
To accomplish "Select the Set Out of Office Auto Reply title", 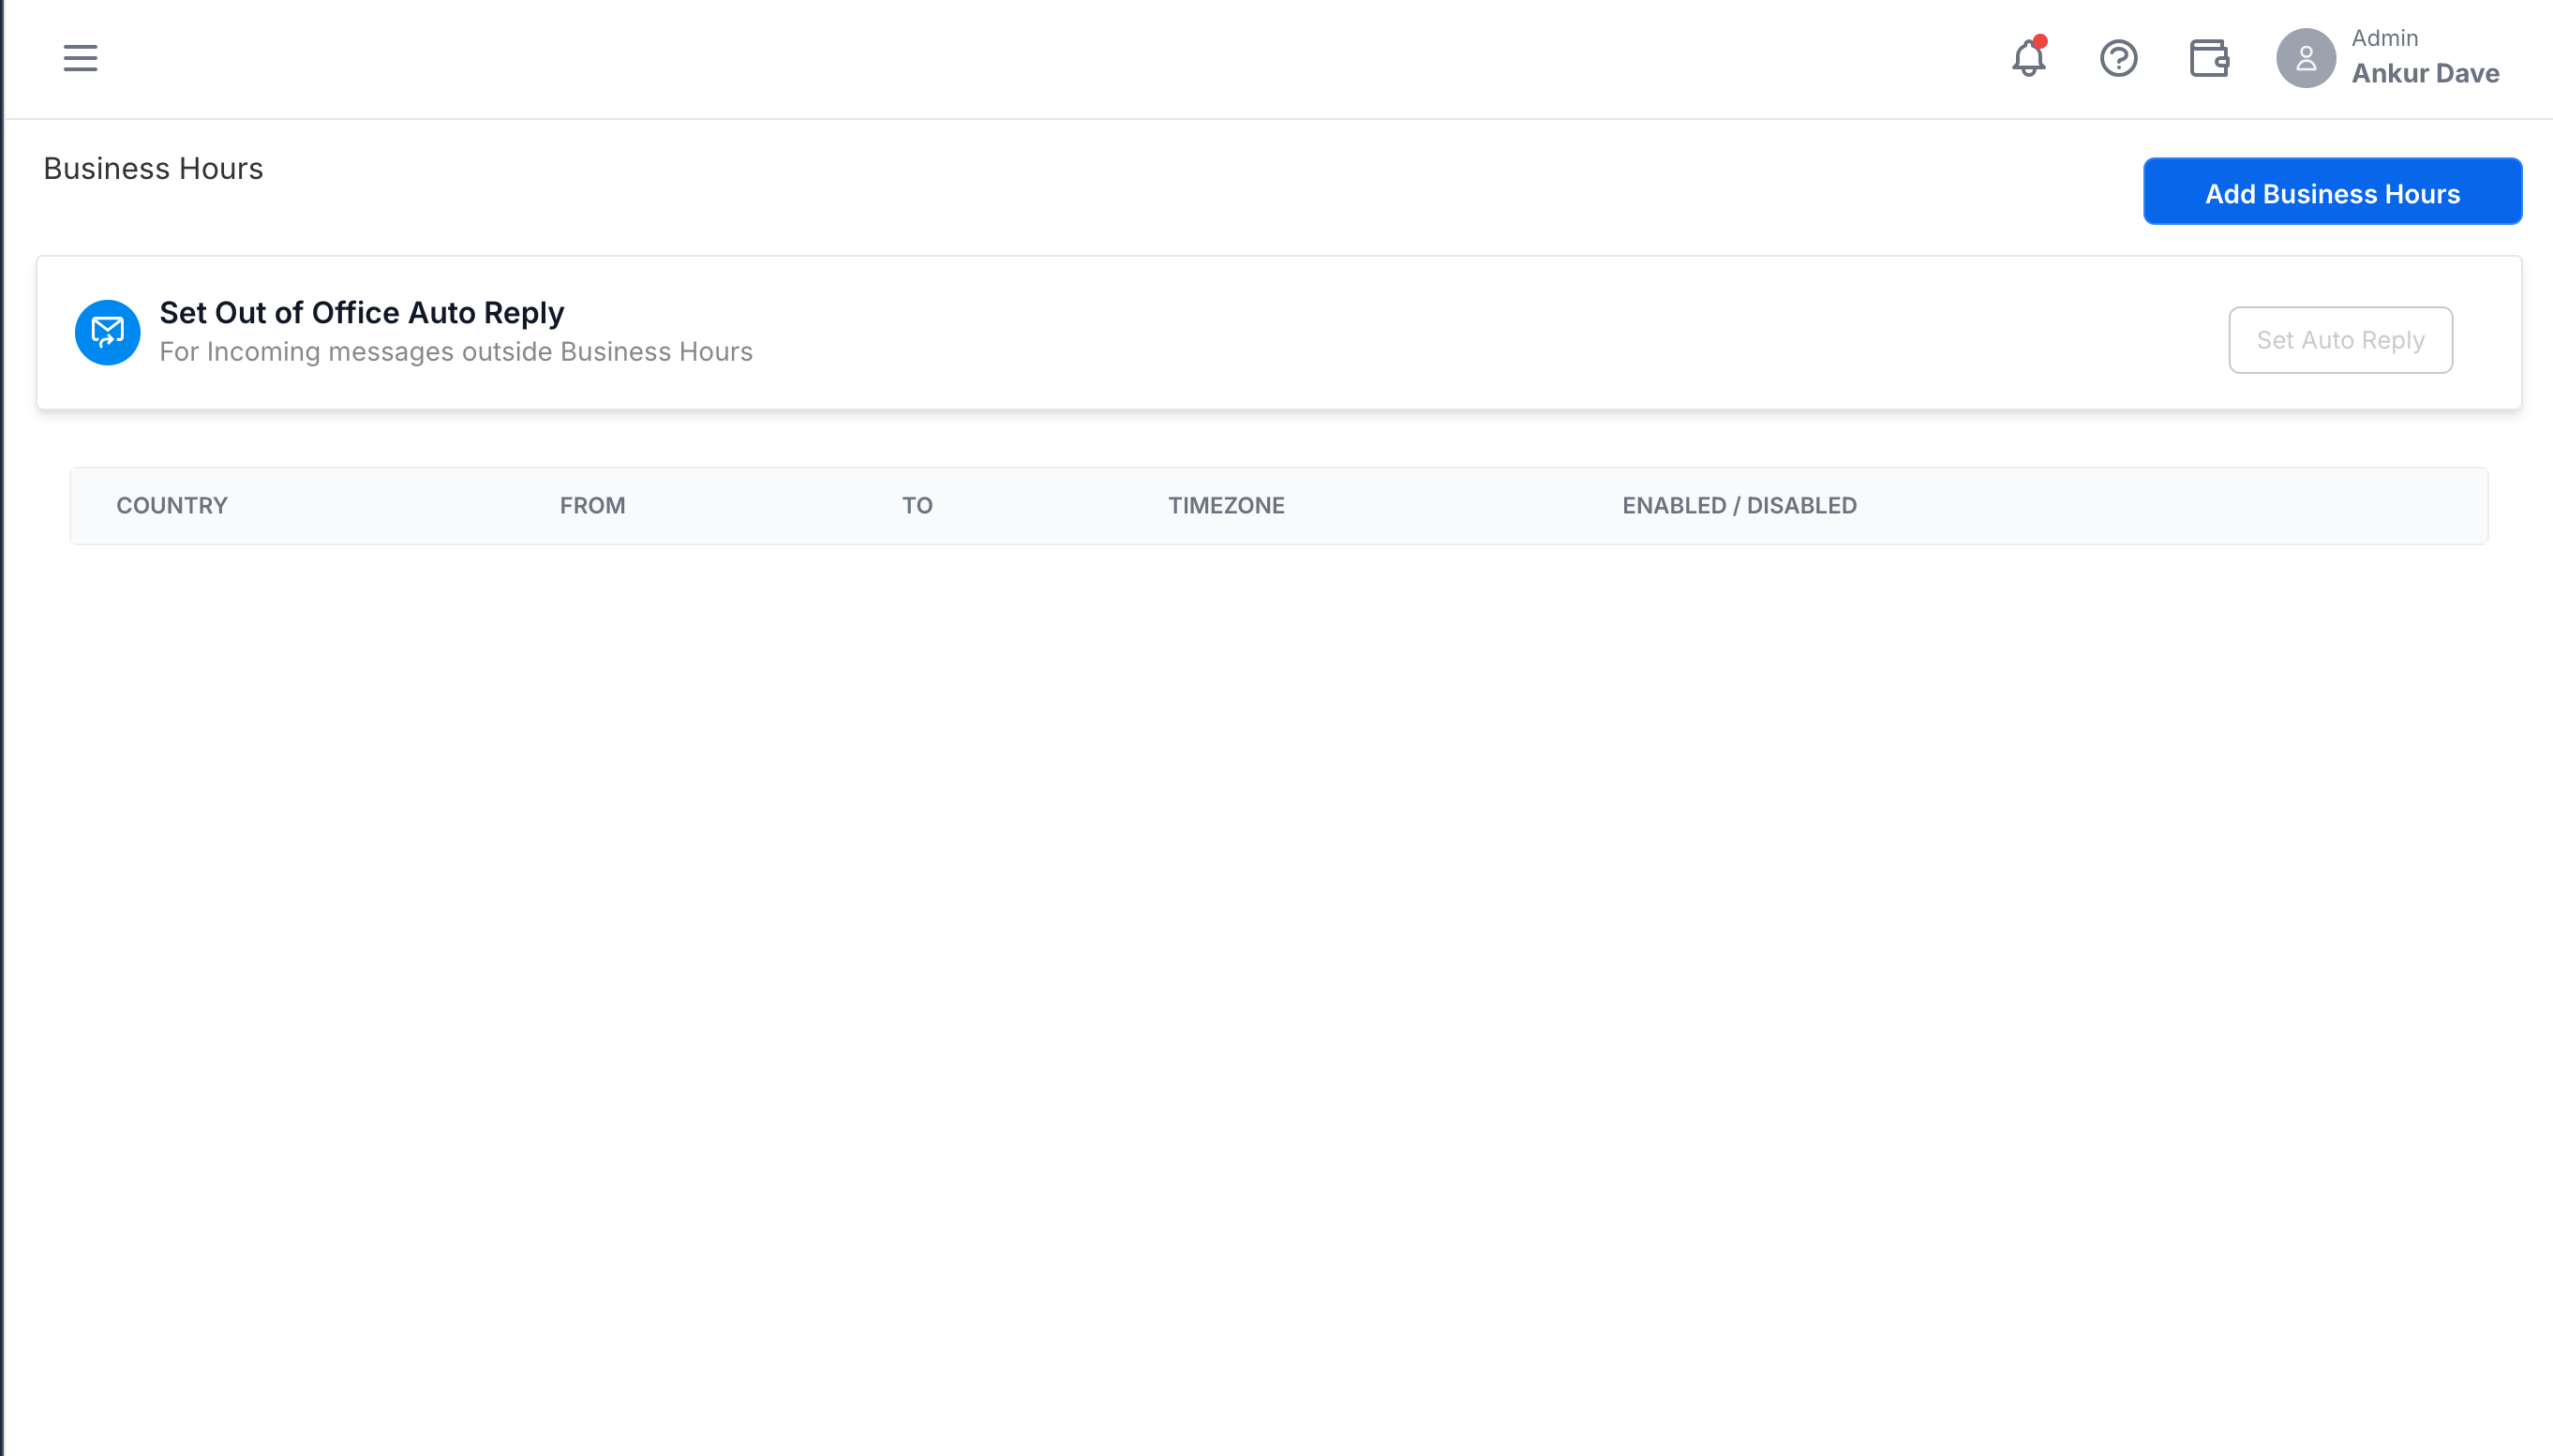I will click(362, 313).
